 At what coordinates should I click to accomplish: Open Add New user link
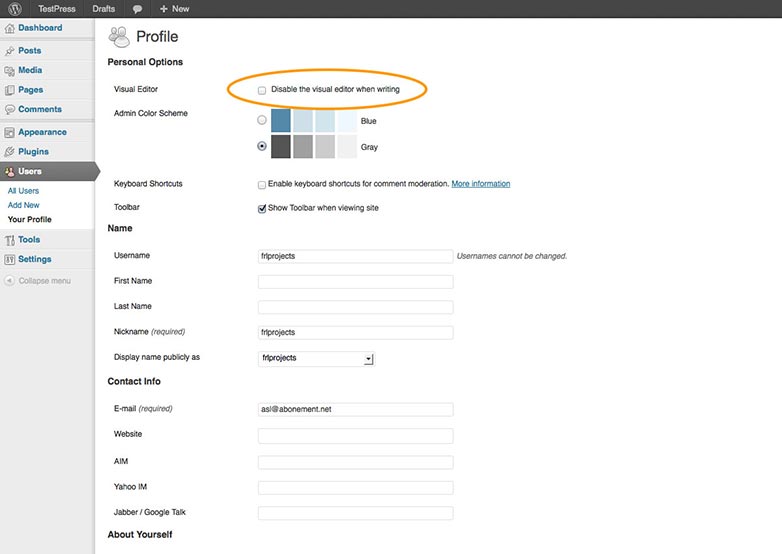[x=23, y=205]
